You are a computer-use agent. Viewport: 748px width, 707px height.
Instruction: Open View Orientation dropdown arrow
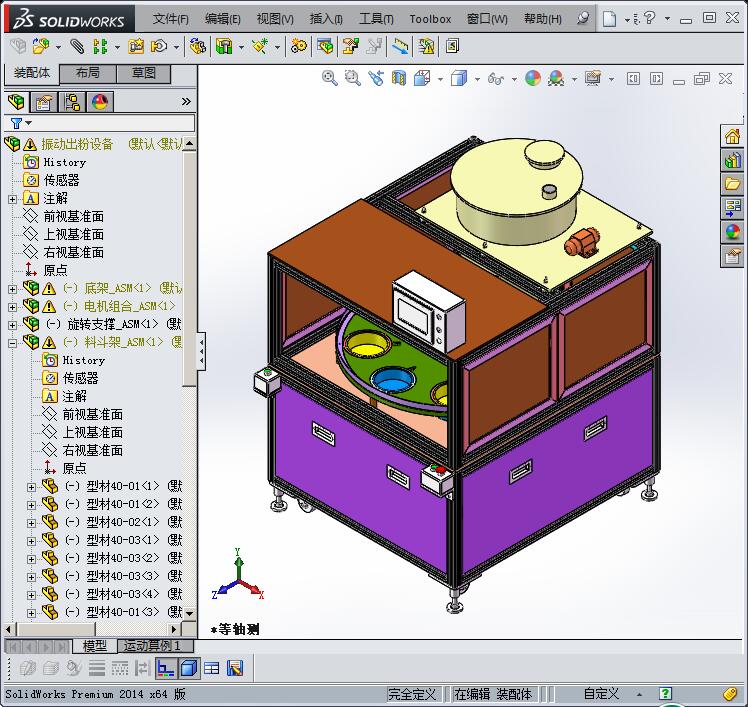(440, 79)
